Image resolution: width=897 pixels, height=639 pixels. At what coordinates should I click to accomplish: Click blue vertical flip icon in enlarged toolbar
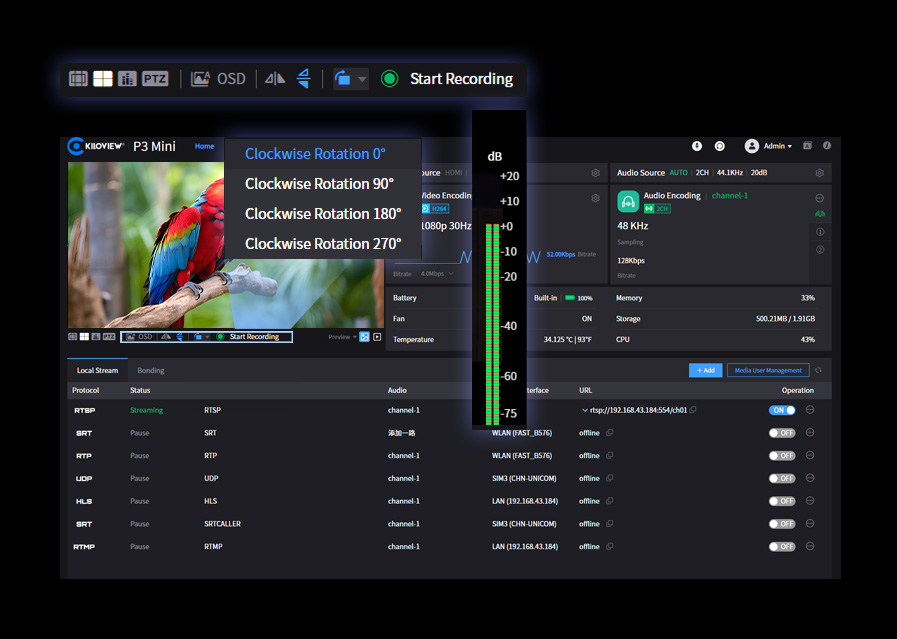tap(303, 79)
